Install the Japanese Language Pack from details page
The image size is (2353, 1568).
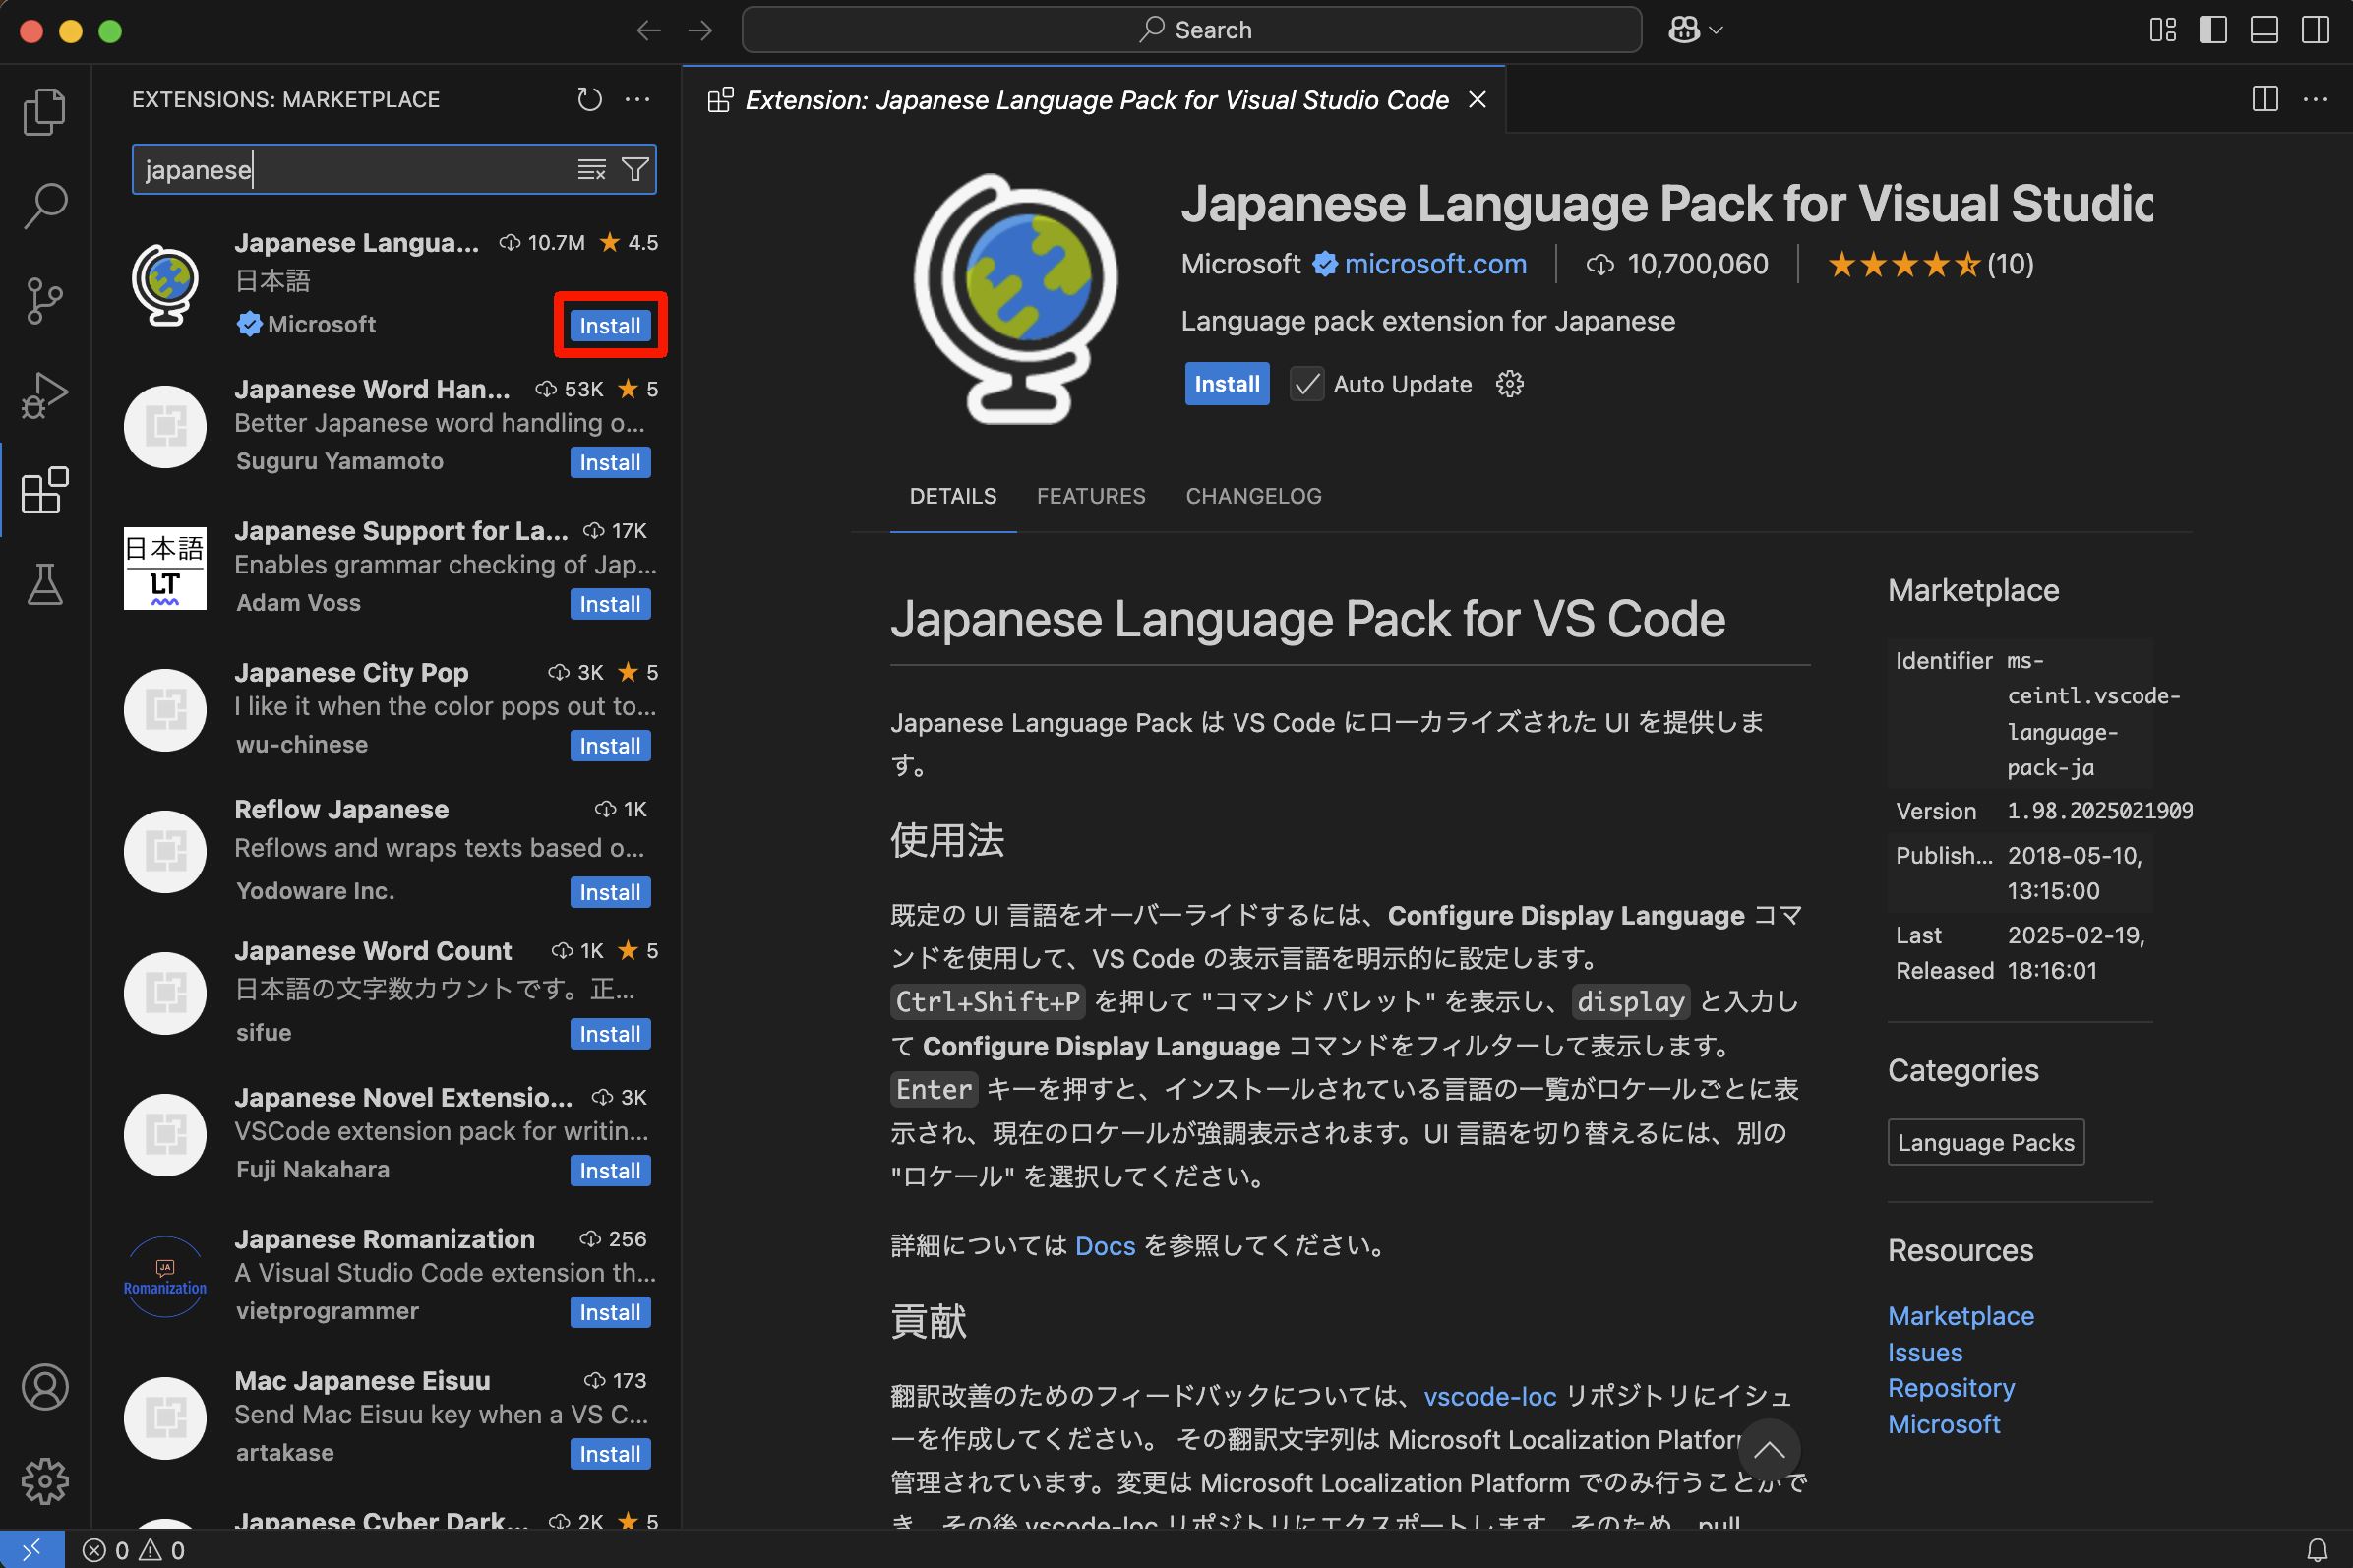[x=1227, y=384]
